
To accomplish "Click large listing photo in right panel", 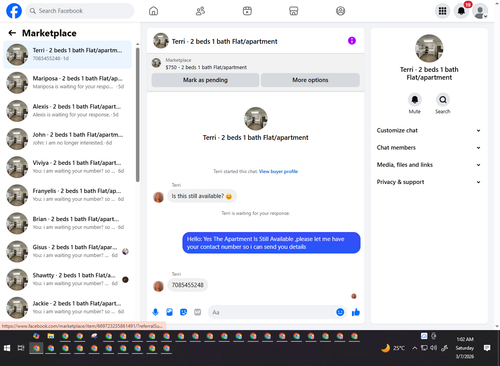I will 429,48.
